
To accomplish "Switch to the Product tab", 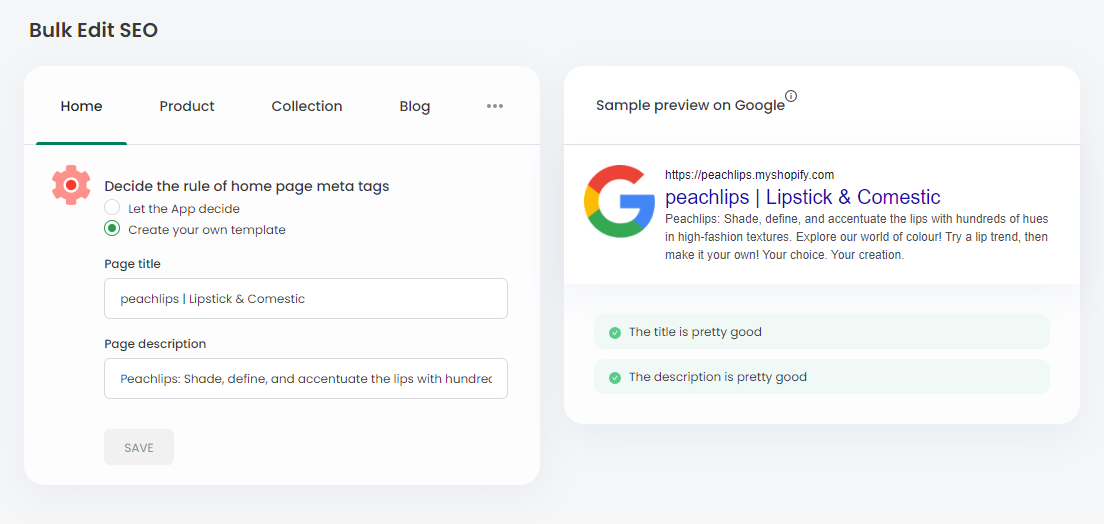I will pos(187,106).
